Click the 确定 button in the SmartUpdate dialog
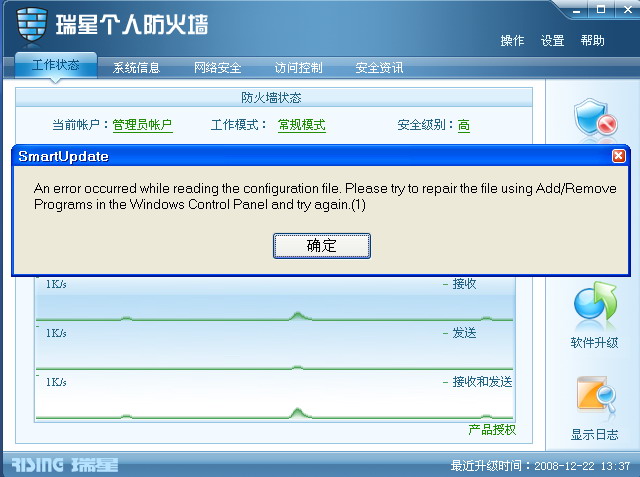 (322, 246)
